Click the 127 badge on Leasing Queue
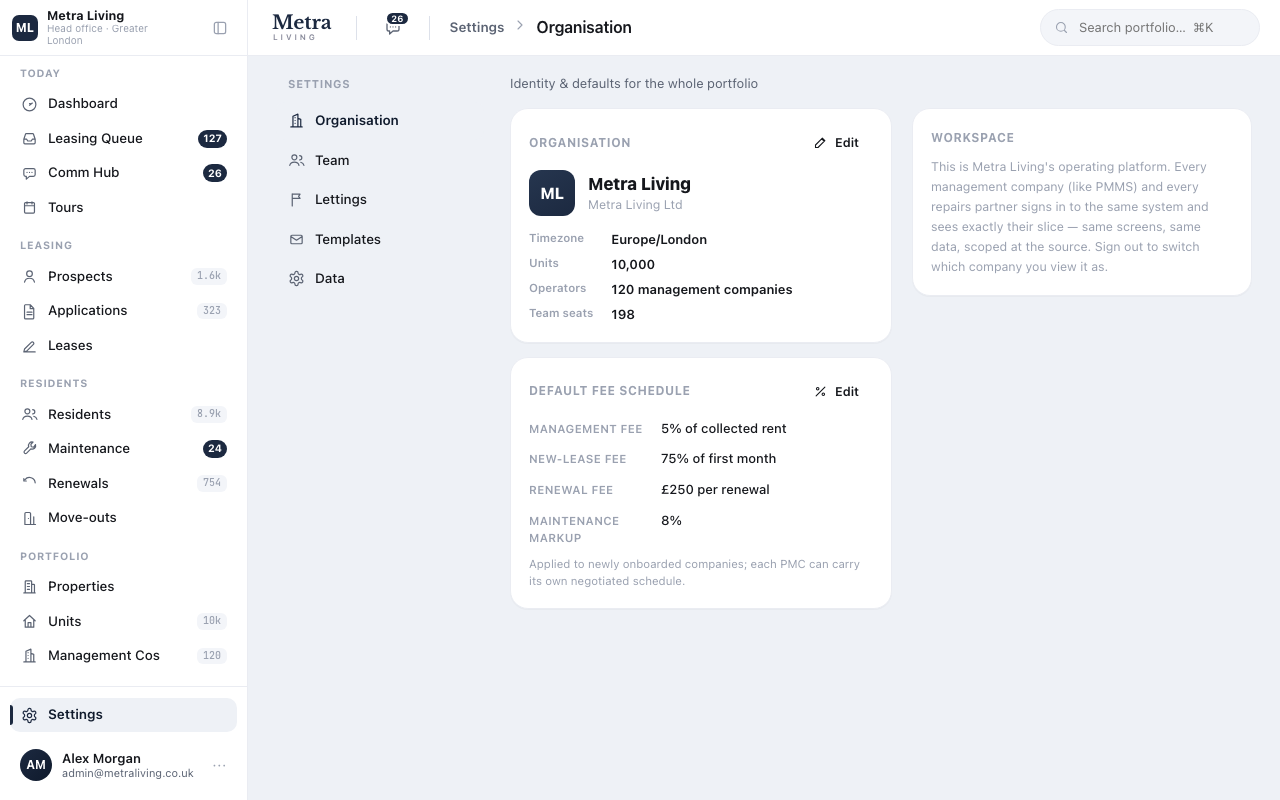1280x800 pixels. [212, 139]
